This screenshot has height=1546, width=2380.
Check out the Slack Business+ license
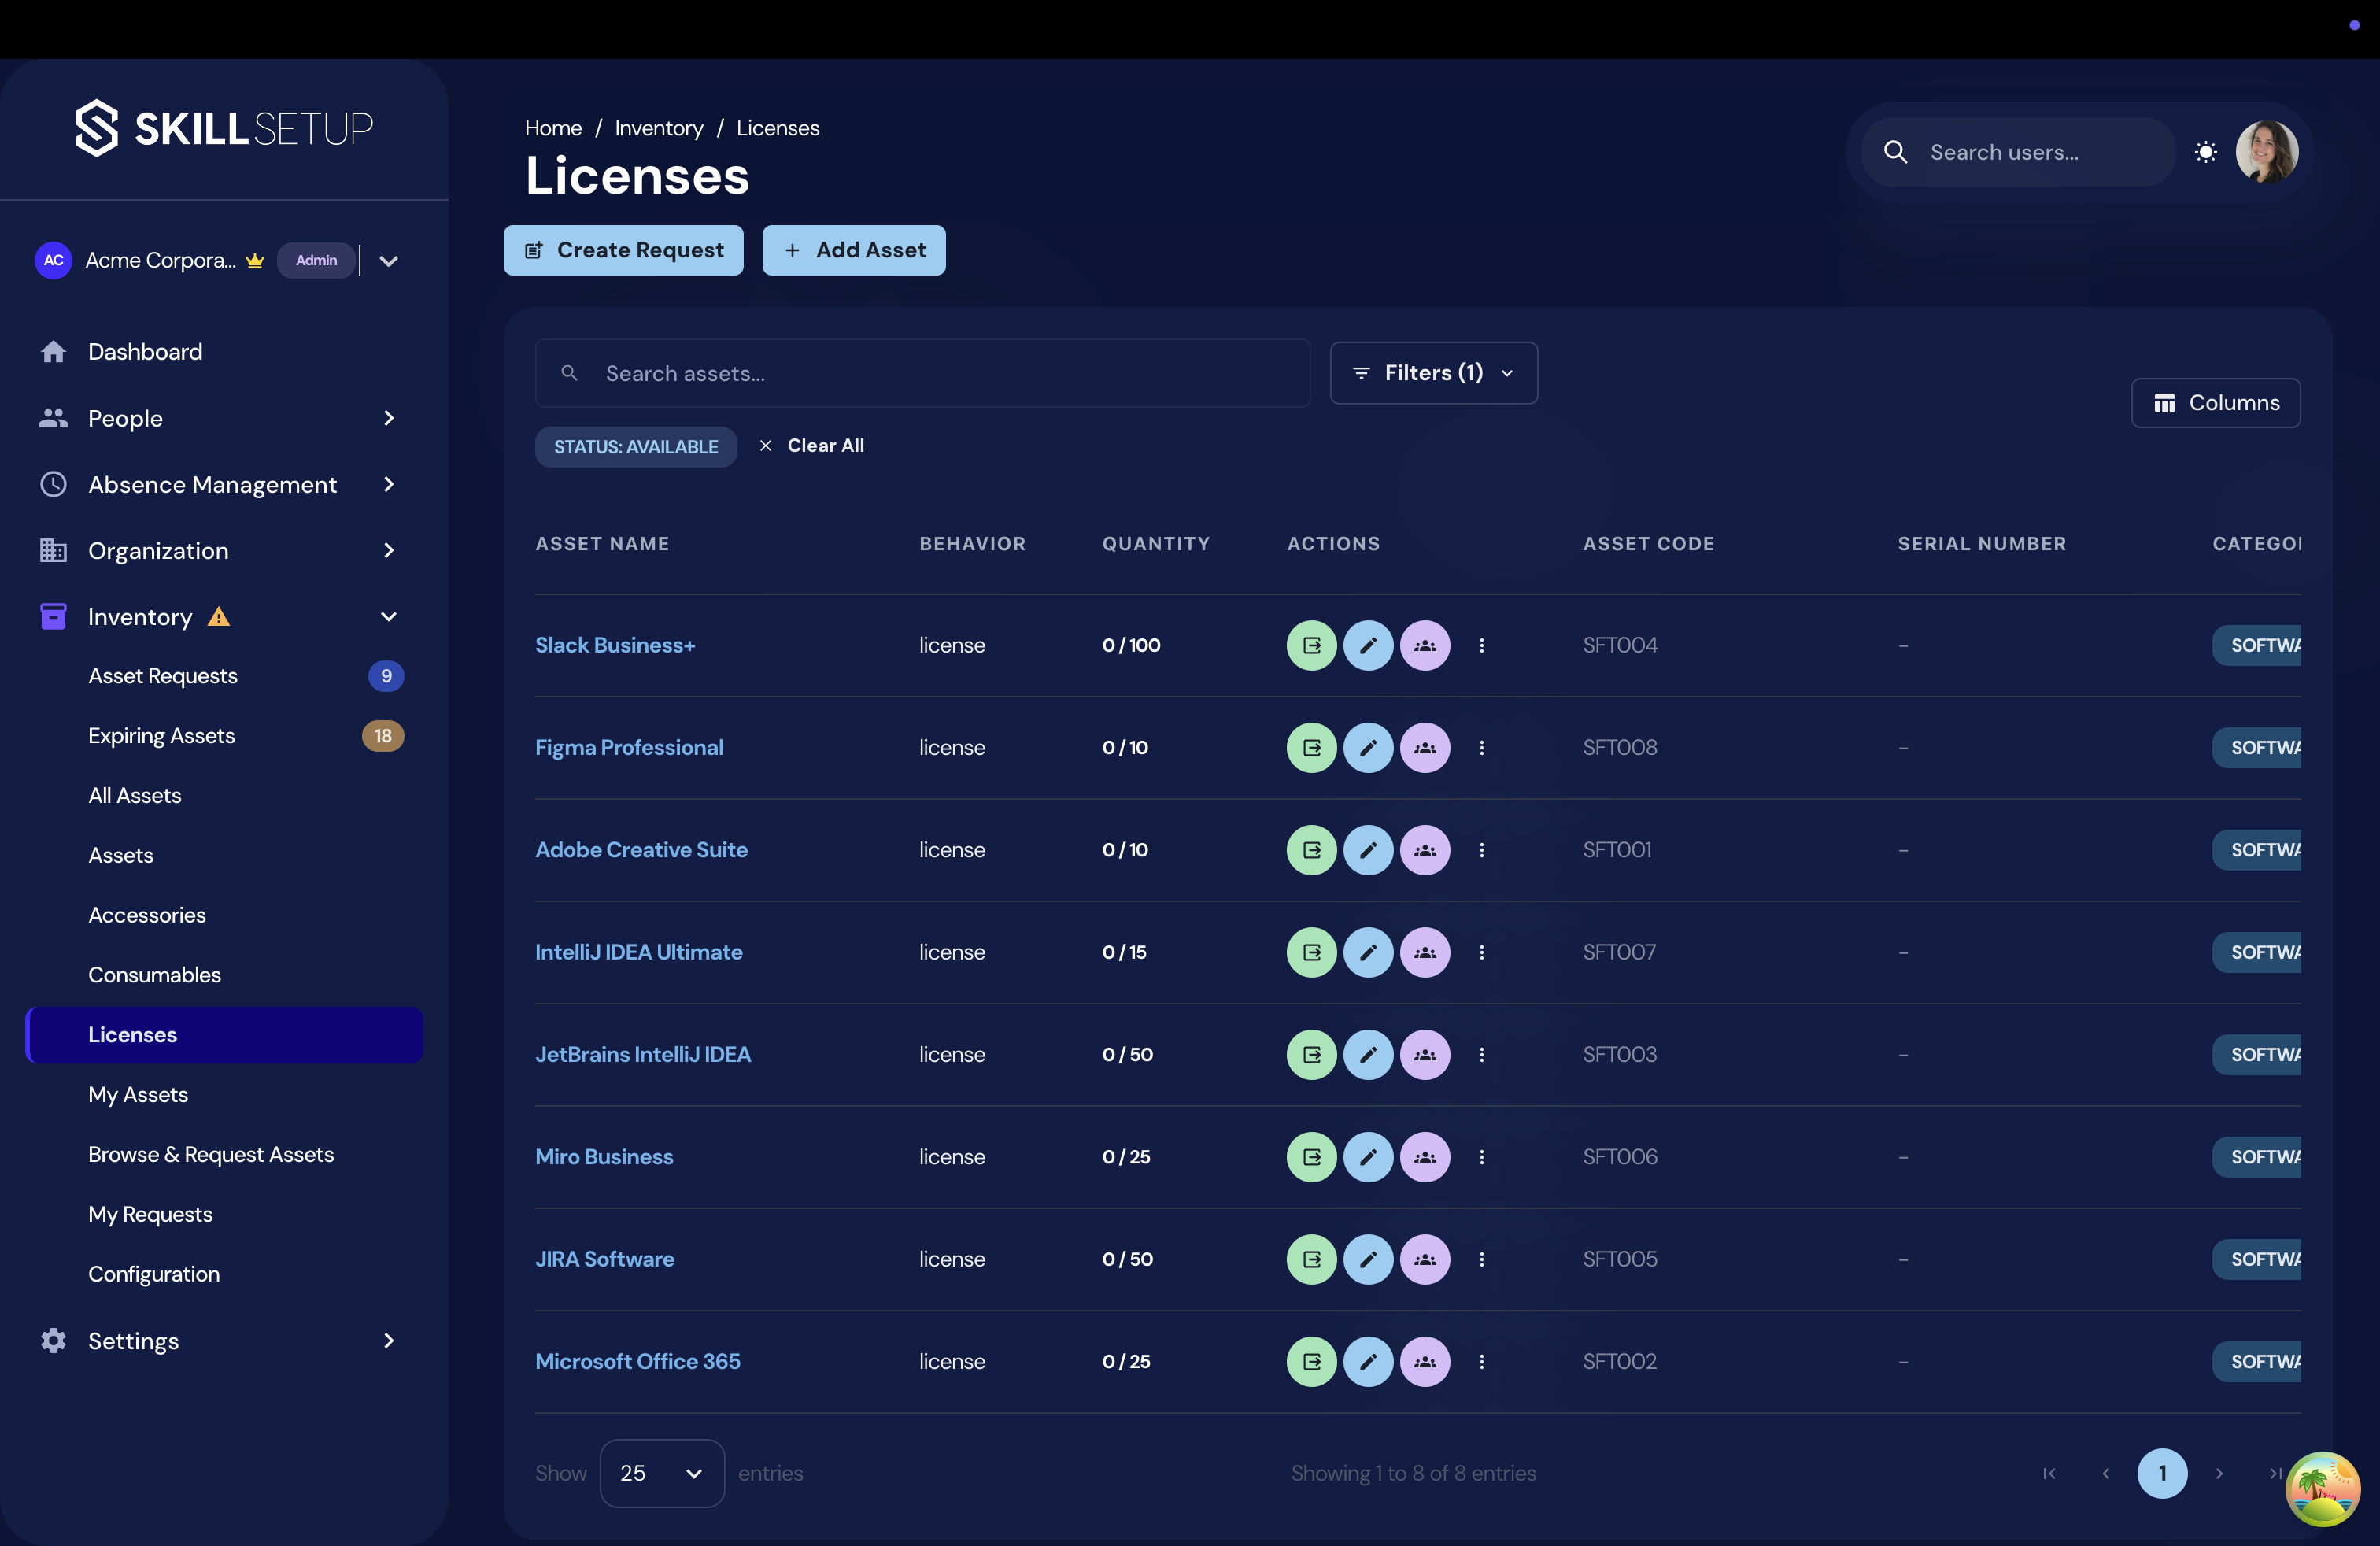coord(1311,645)
